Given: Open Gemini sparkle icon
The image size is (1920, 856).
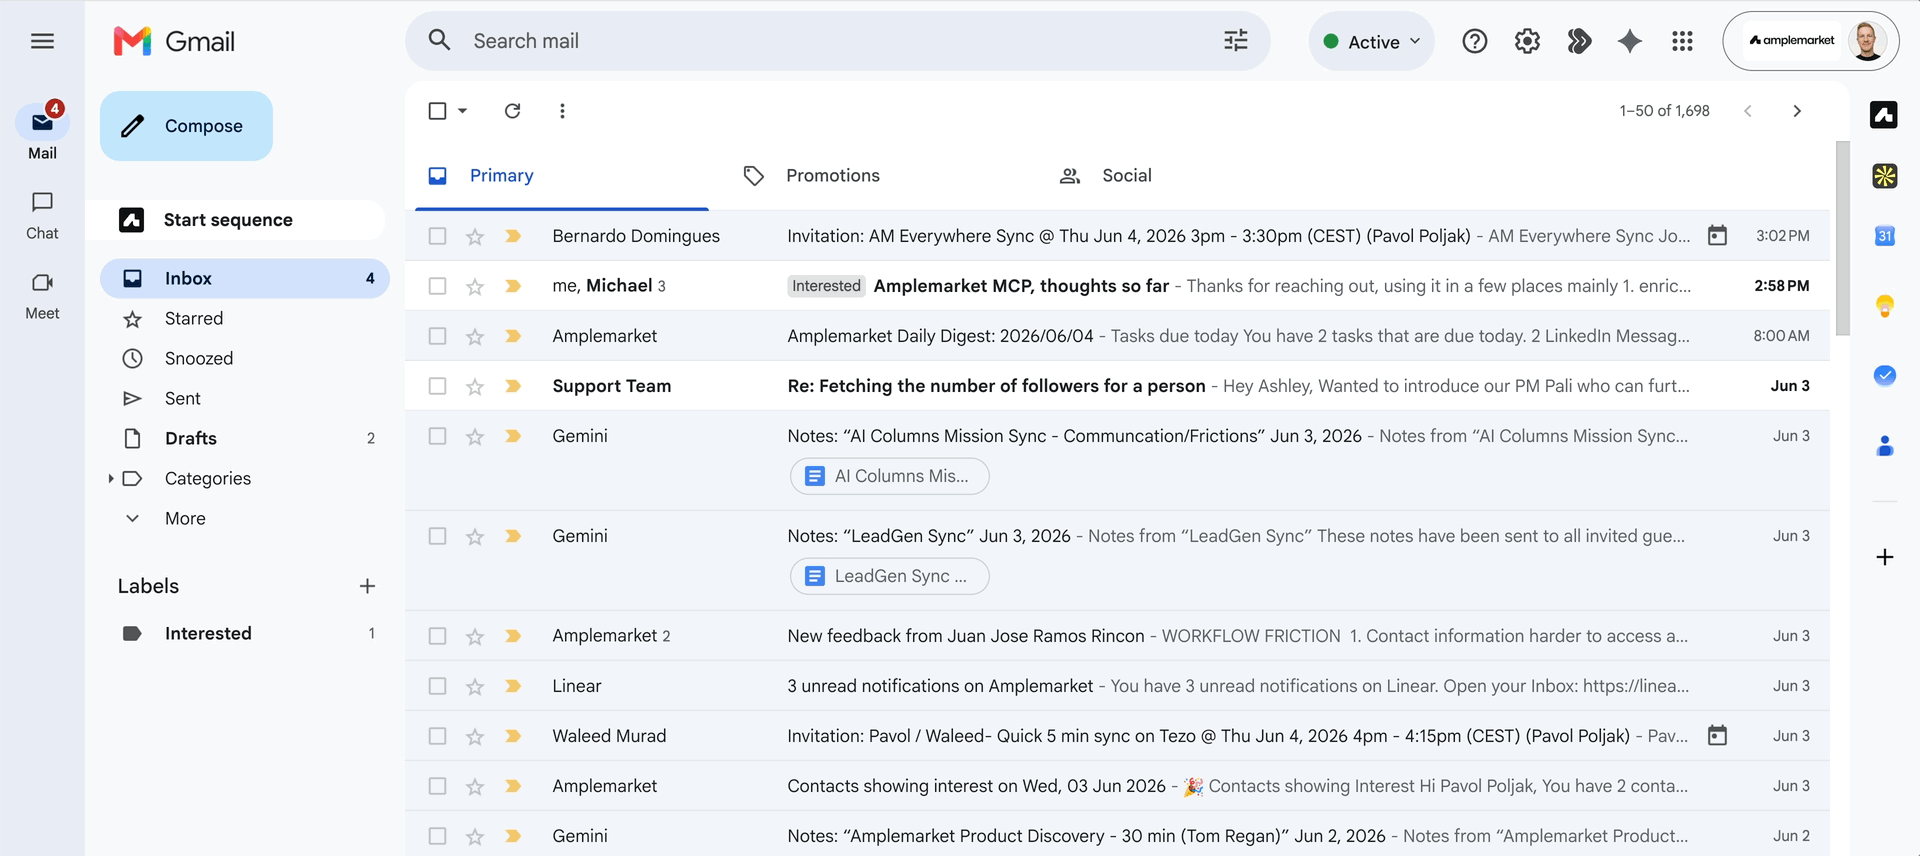Looking at the screenshot, I should [x=1630, y=41].
